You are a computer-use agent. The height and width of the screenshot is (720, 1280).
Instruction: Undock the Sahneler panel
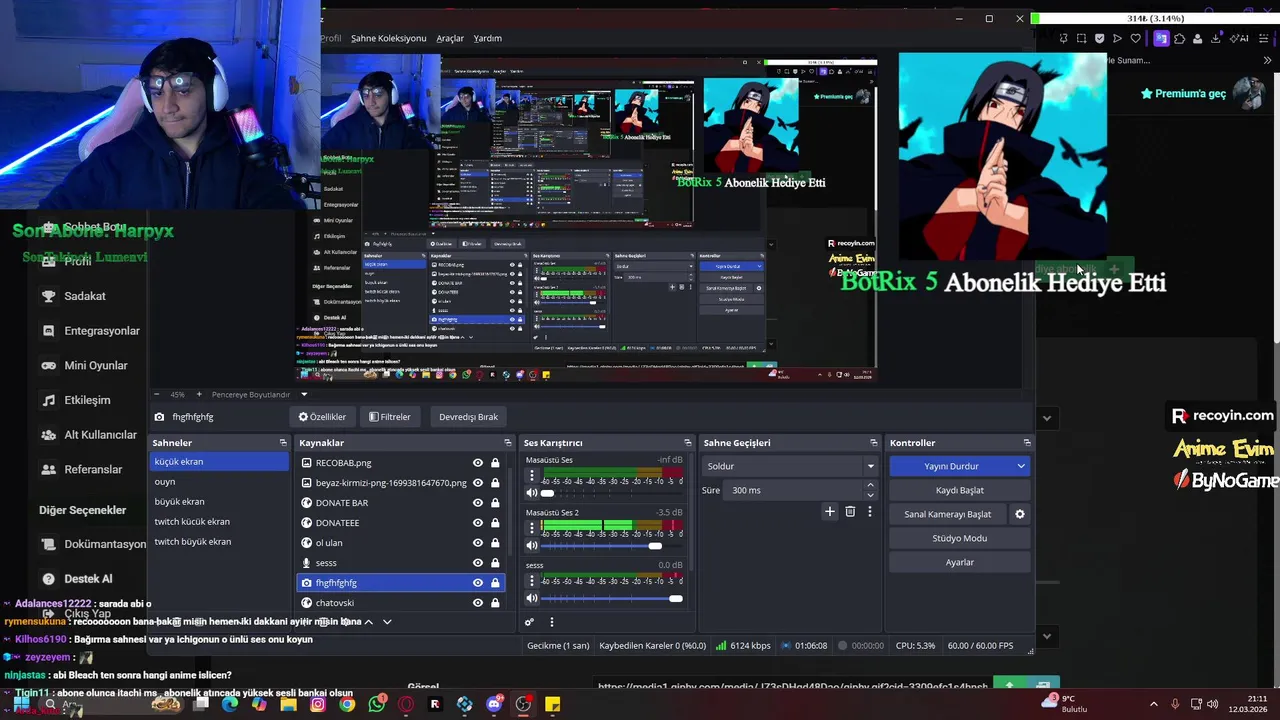click(283, 443)
